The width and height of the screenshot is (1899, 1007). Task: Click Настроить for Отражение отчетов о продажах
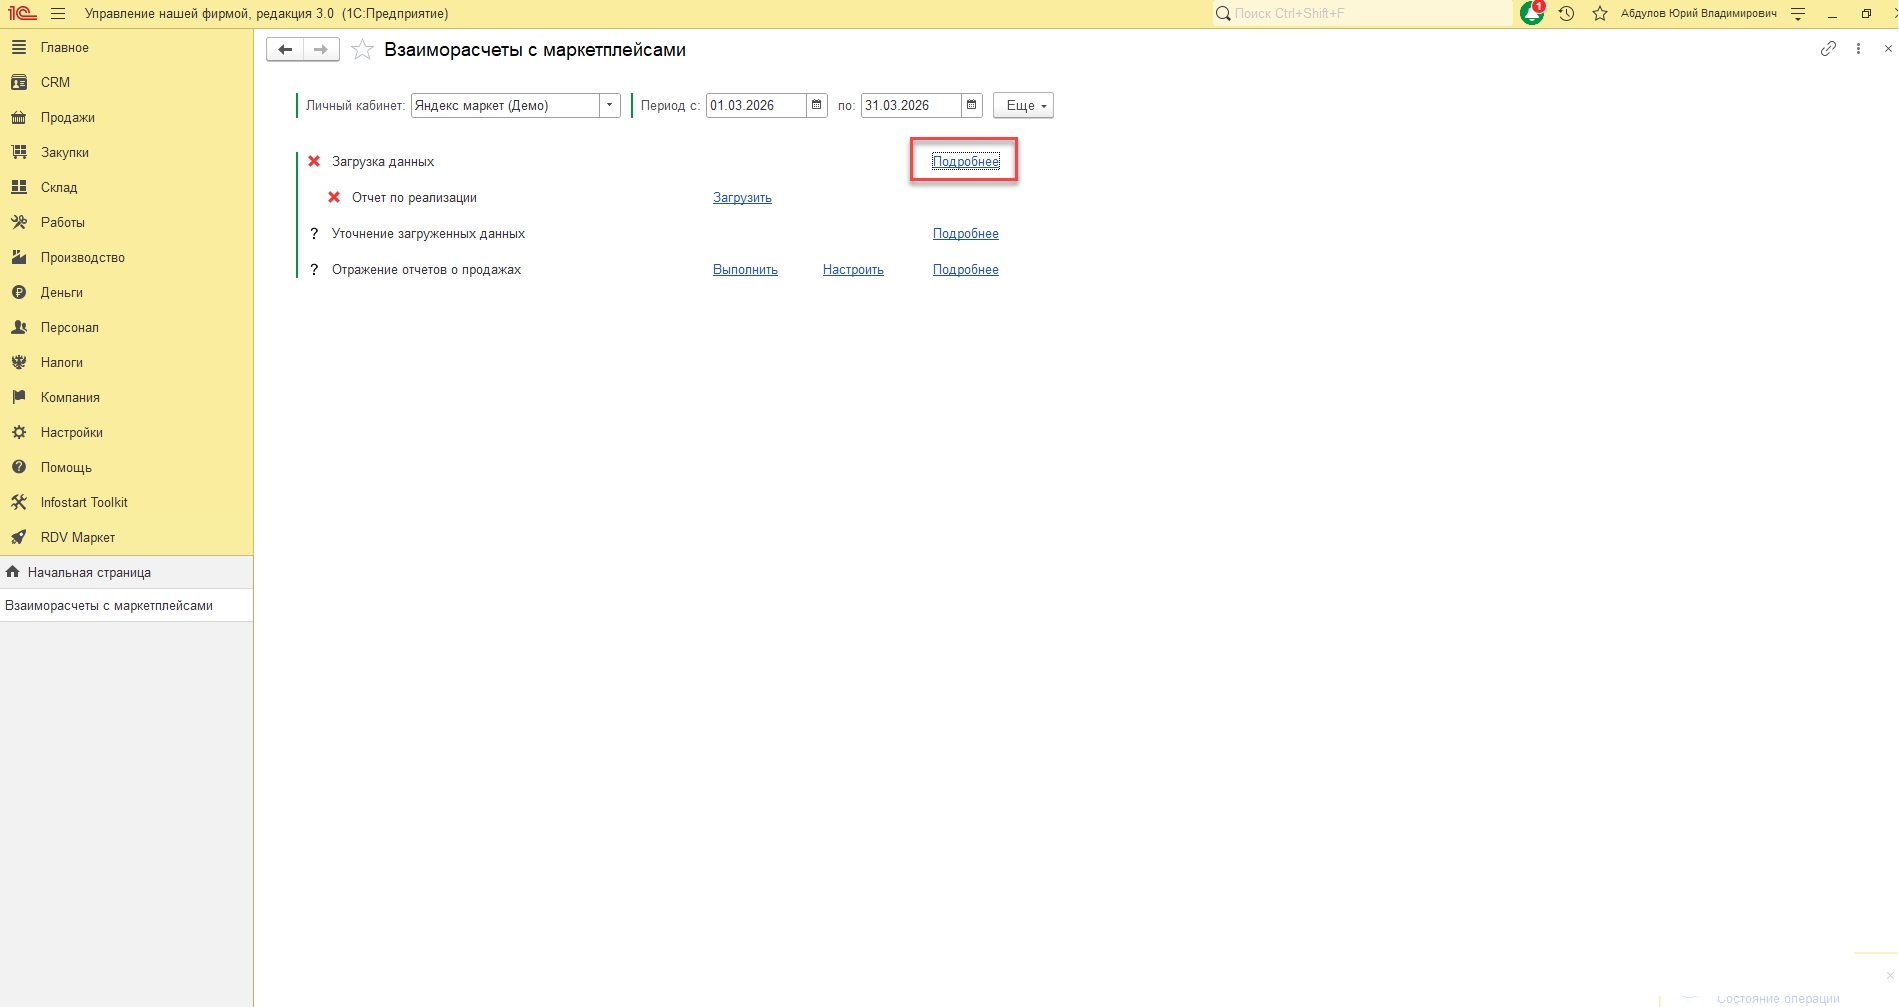(x=853, y=269)
